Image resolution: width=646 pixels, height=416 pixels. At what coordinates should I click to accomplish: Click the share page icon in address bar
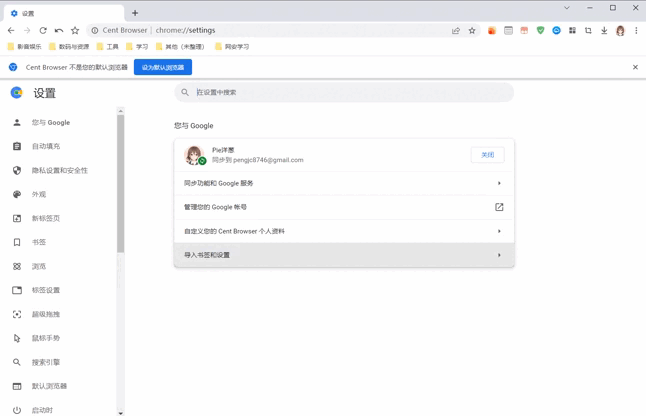[456, 30]
